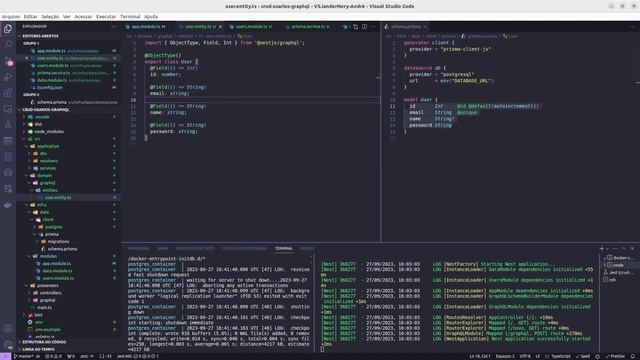Expand the ESTRUTURA DO CÓDIGO section
This screenshot has width=640, height=360.
click(x=44, y=342)
